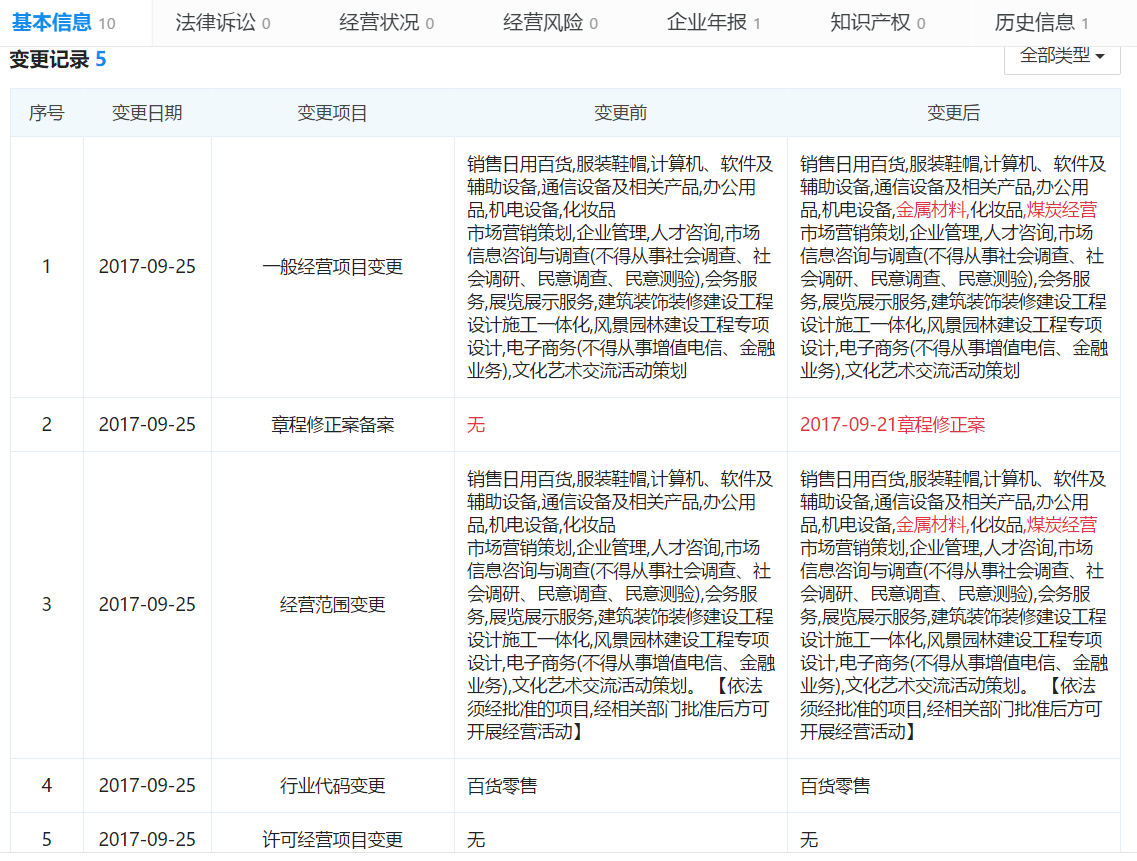Screen dimensions: 1137x861
Task: Switch to the 法律诉讼 tab
Action: (223, 23)
